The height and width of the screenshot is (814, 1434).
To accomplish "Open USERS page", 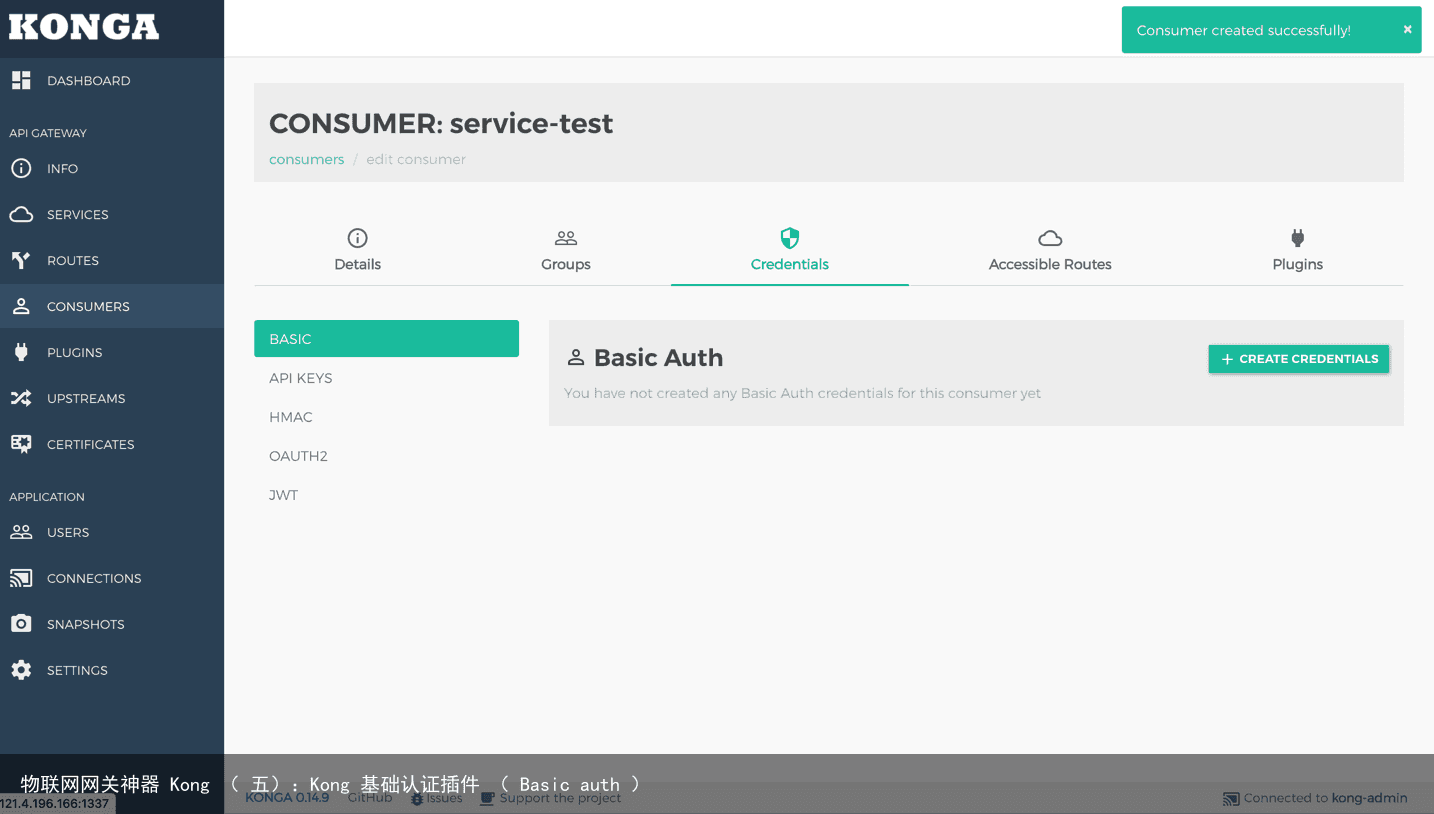I will pos(112,532).
